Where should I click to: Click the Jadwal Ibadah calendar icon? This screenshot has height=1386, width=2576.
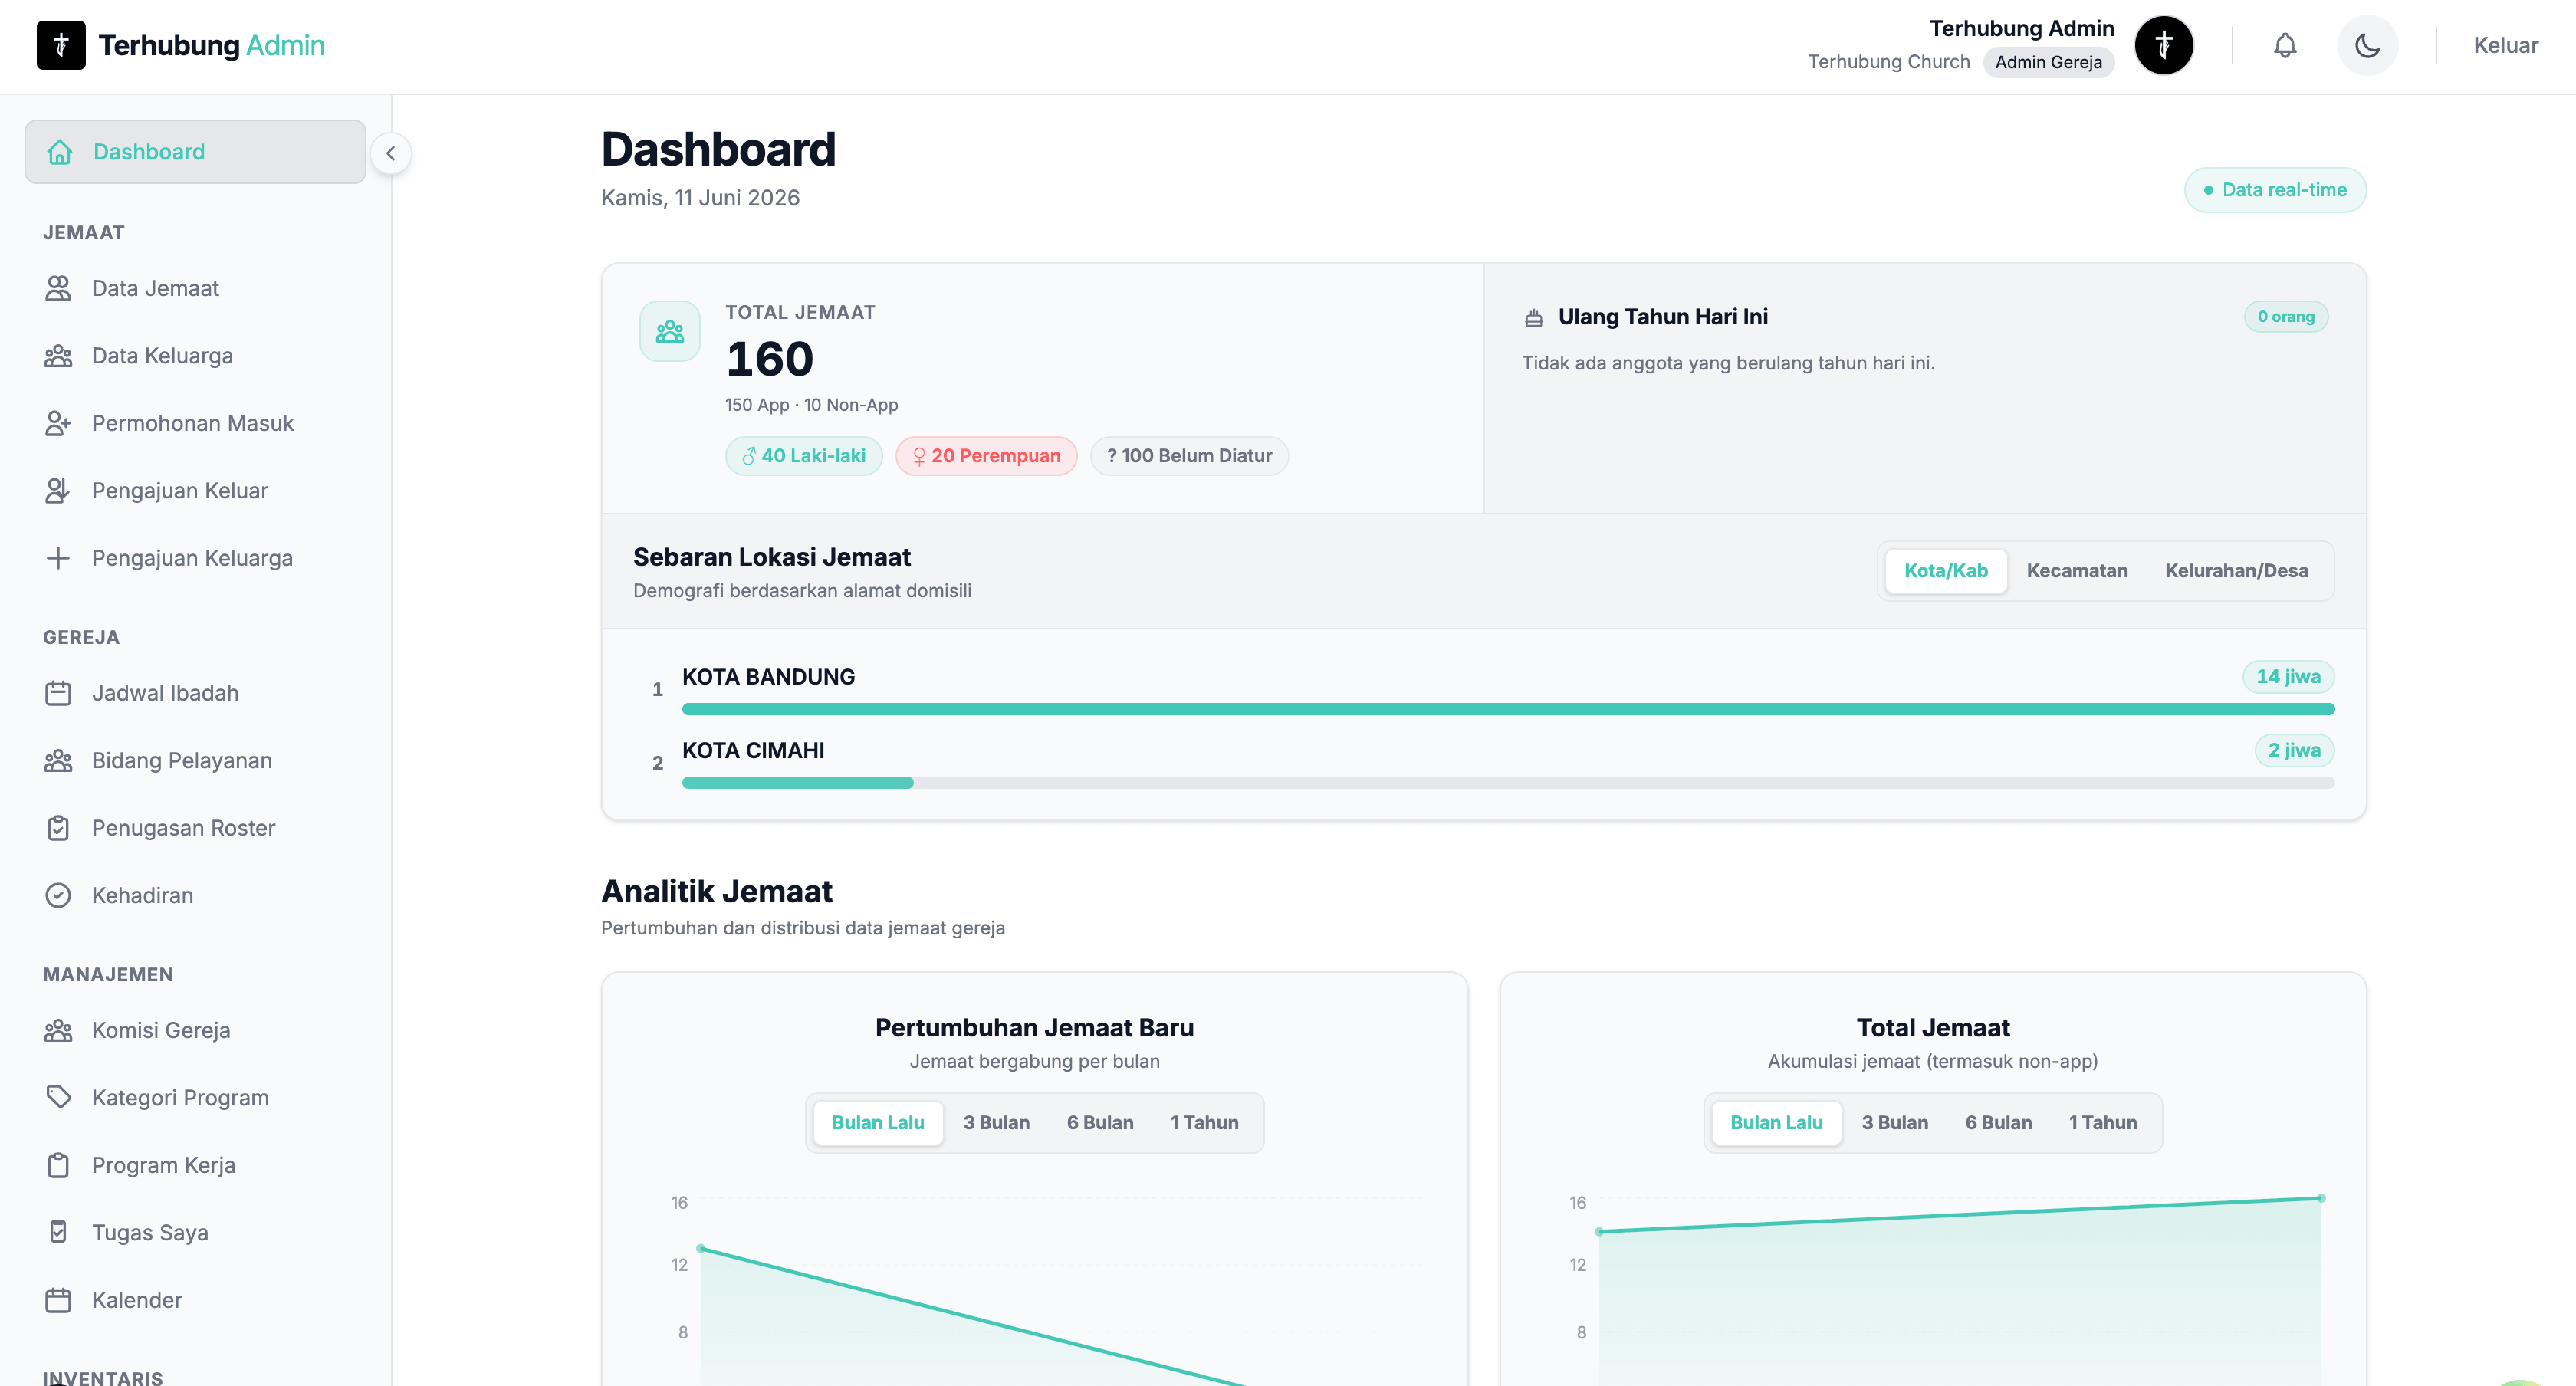coord(58,693)
